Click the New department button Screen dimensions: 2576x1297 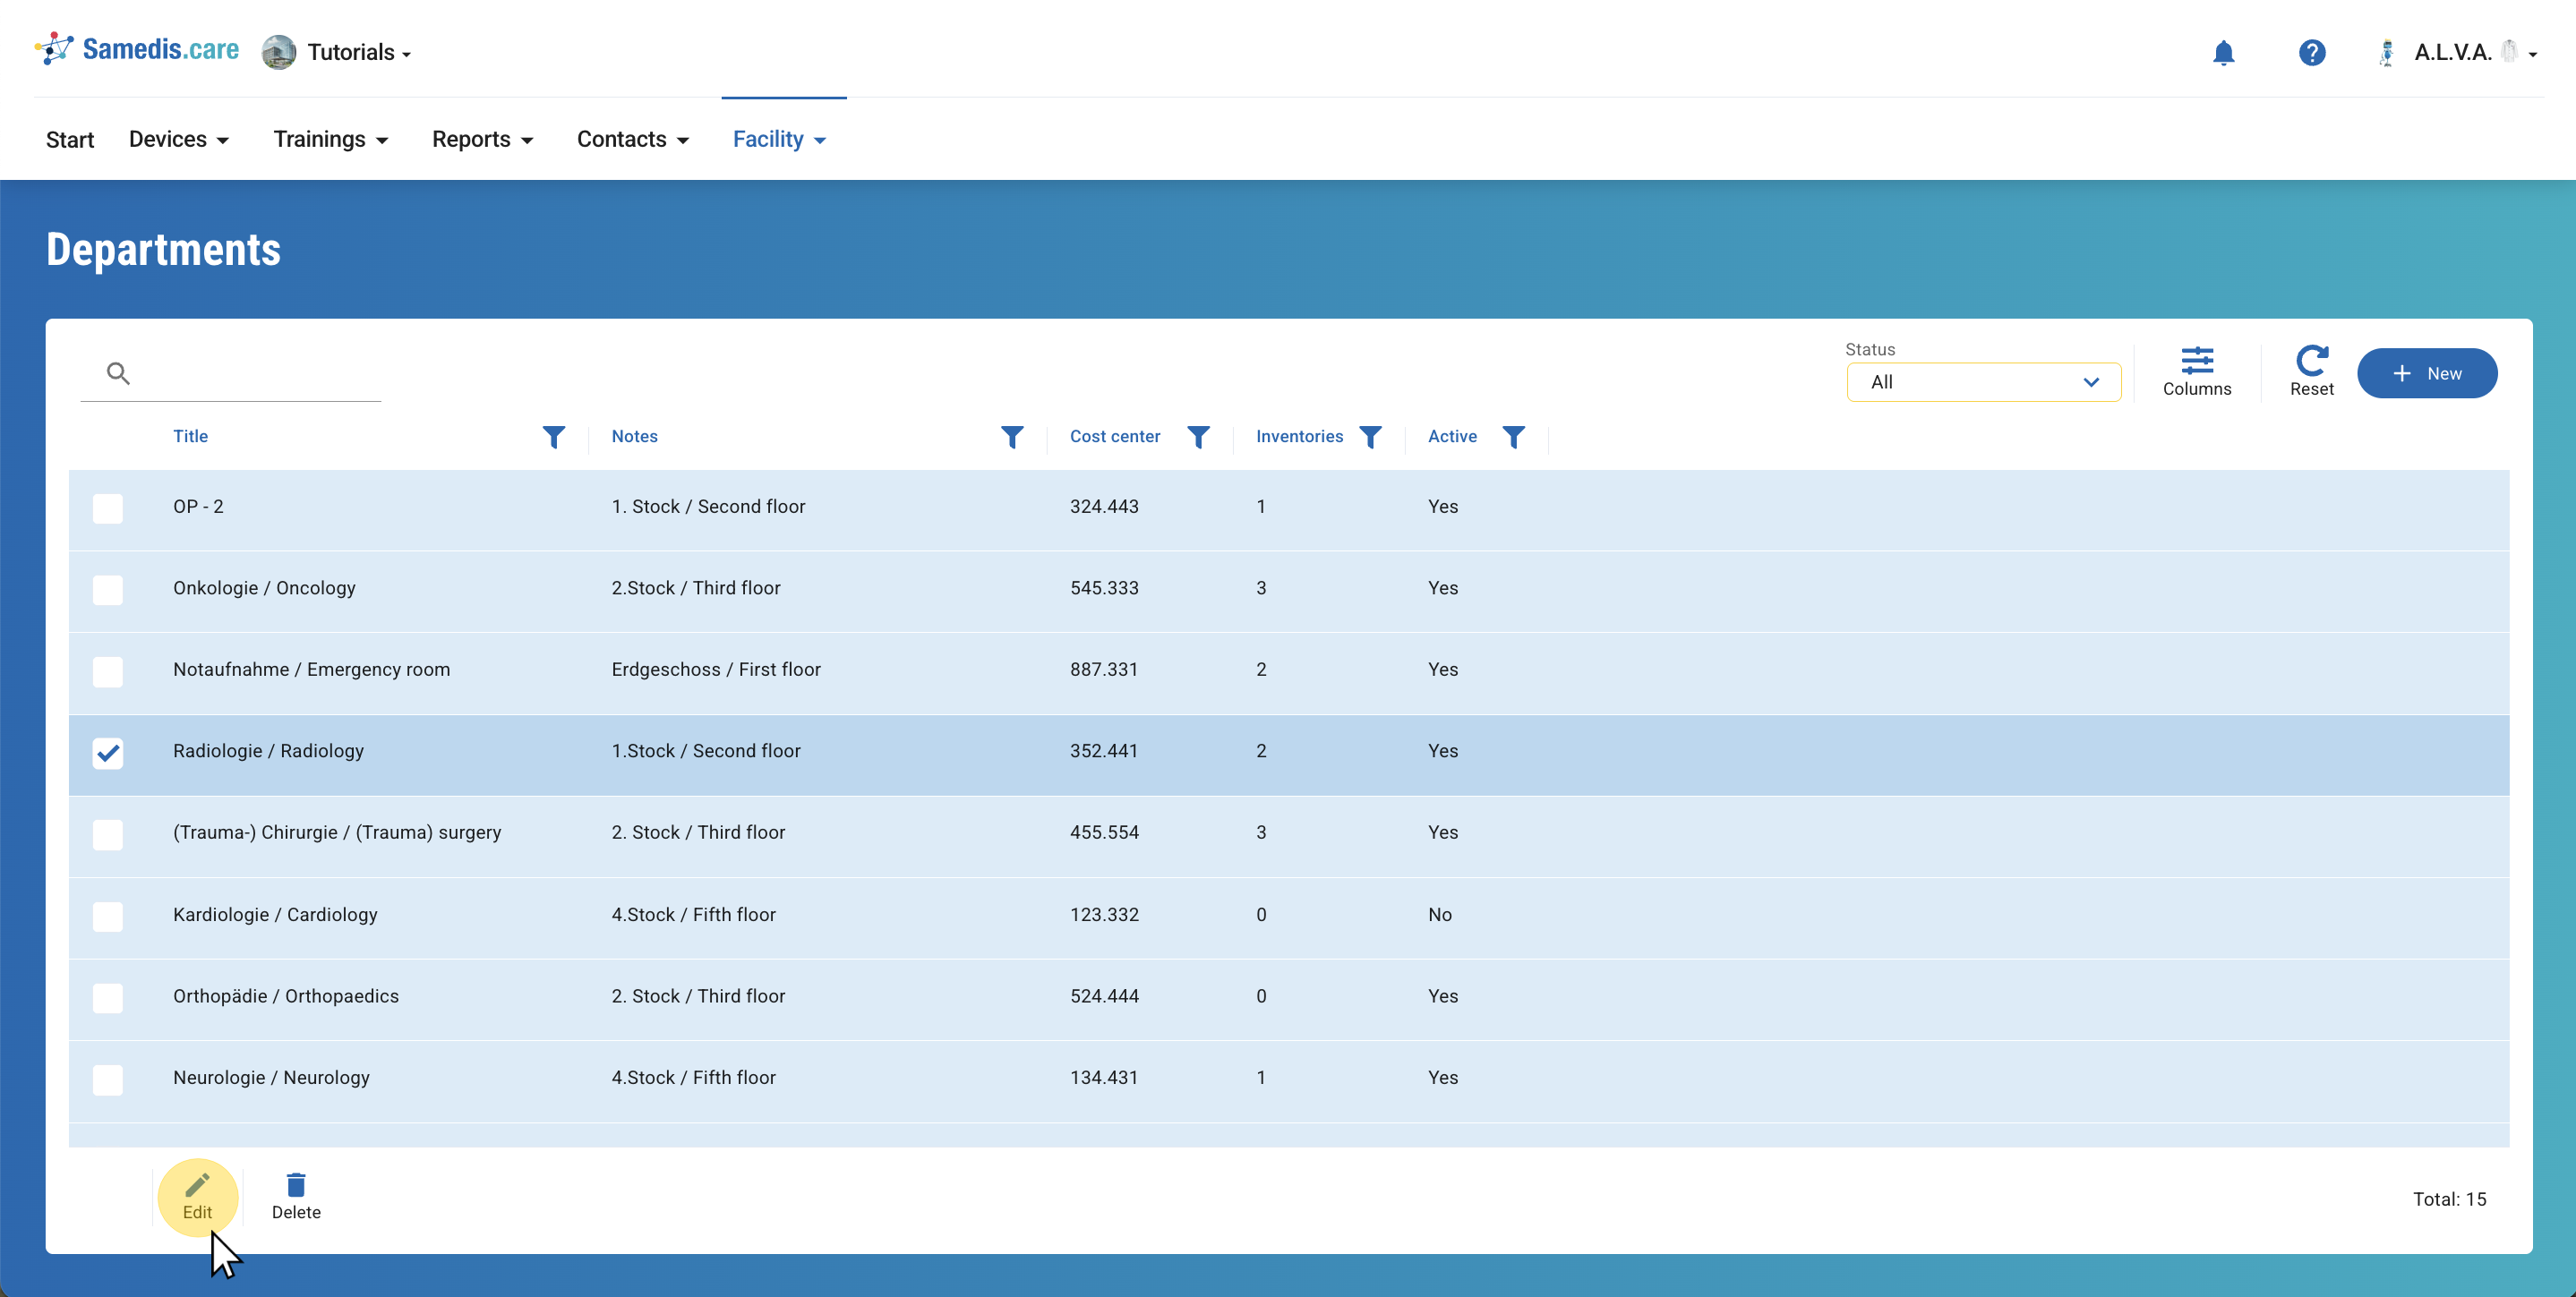click(x=2426, y=373)
